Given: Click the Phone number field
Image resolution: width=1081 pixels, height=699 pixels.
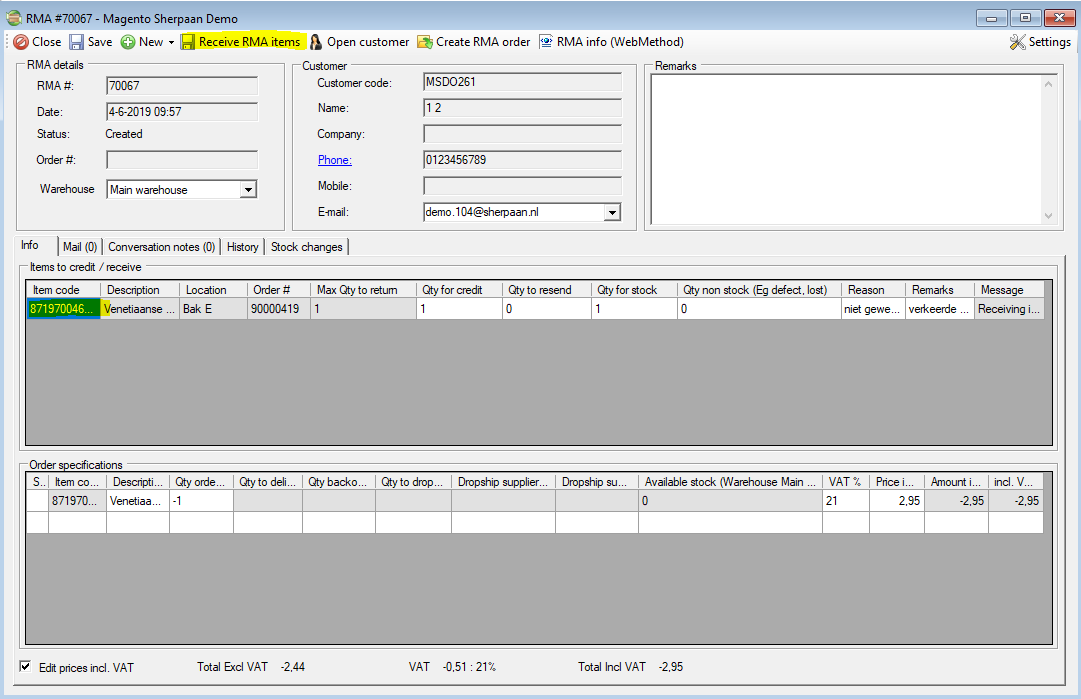Looking at the screenshot, I should (522, 160).
